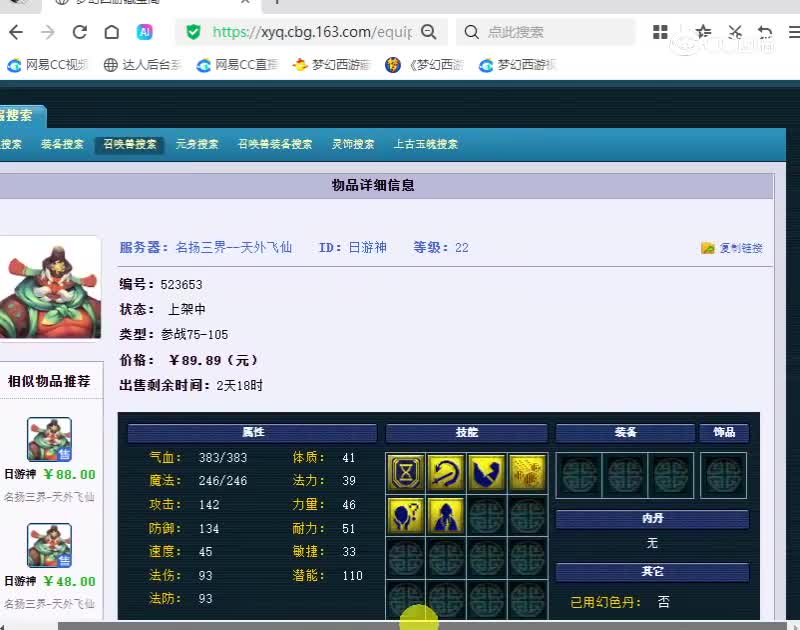The height and width of the screenshot is (630, 800).
Task: Click the 编号 523653 text
Action: click(x=161, y=284)
